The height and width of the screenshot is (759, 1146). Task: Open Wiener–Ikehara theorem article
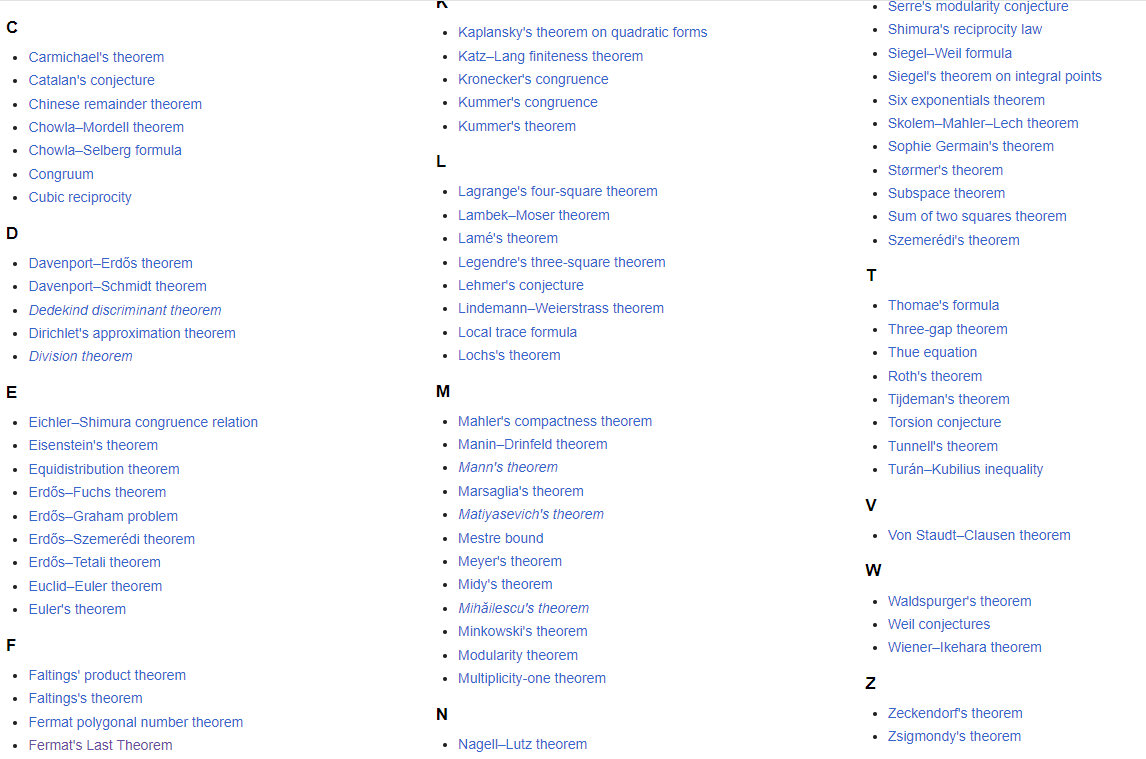click(x=964, y=647)
